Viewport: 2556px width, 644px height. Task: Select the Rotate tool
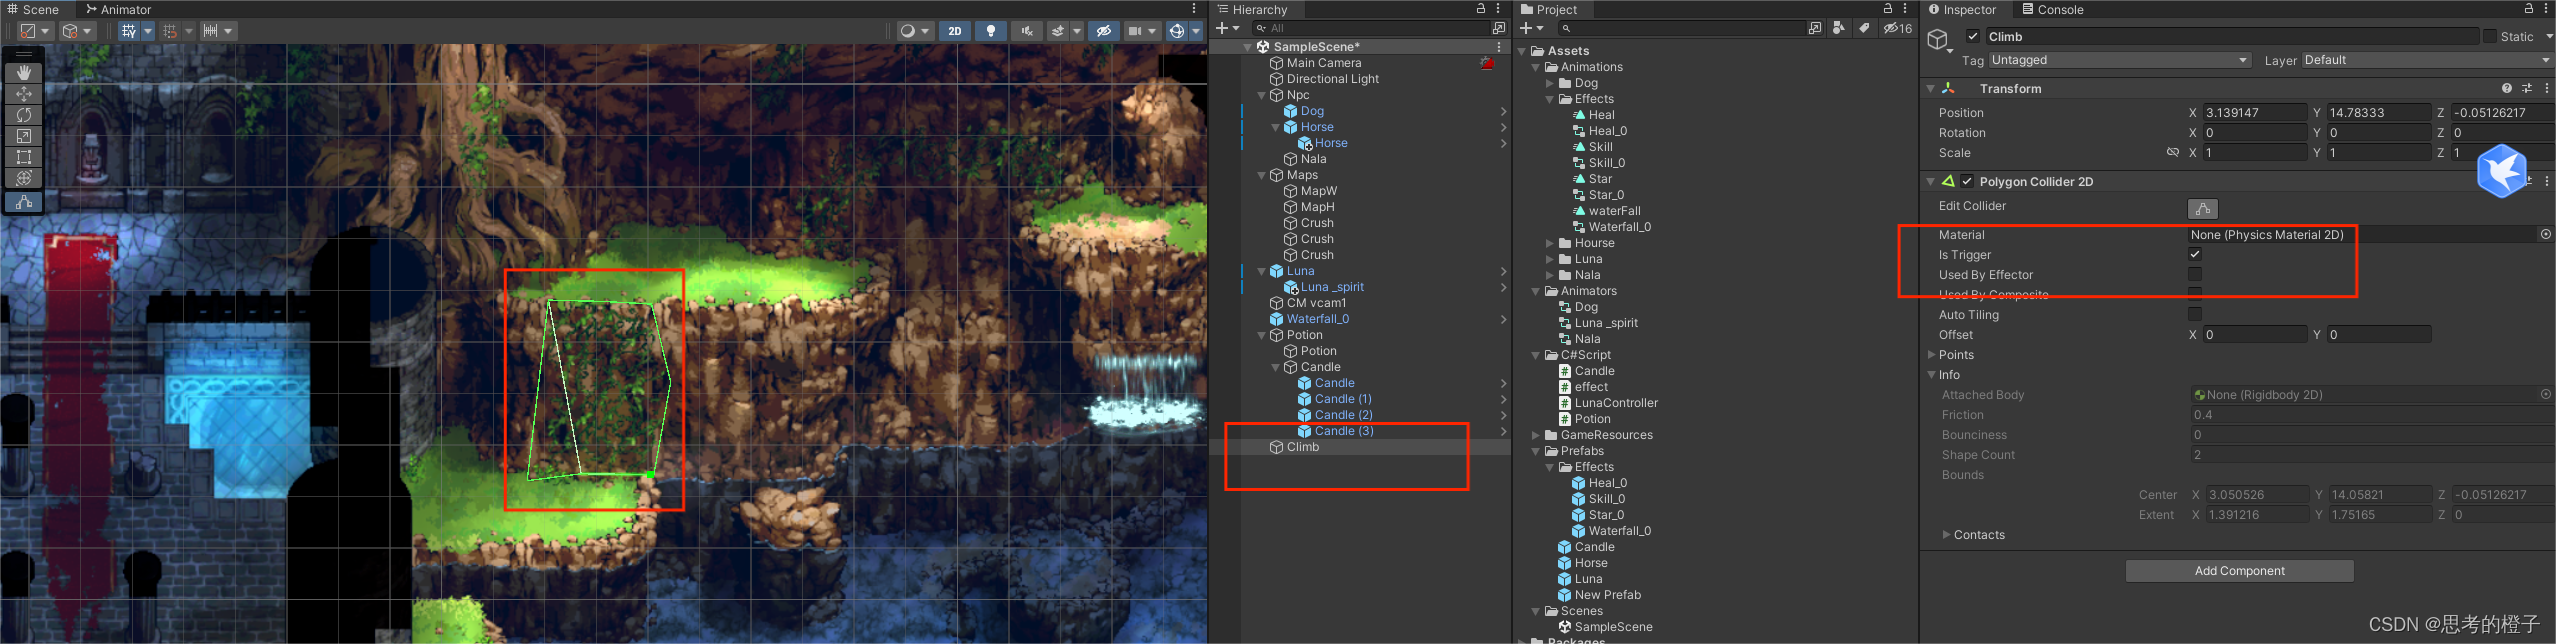[24, 115]
